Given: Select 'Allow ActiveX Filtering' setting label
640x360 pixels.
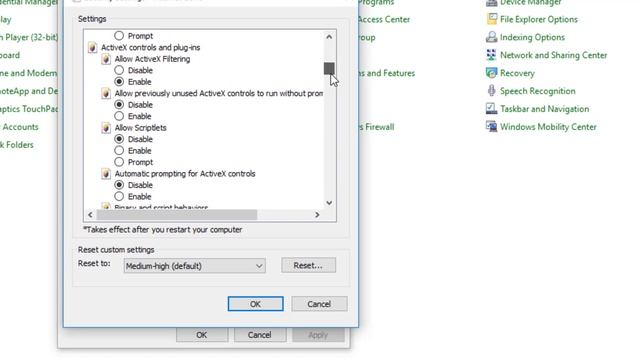Looking at the screenshot, I should (x=152, y=59).
